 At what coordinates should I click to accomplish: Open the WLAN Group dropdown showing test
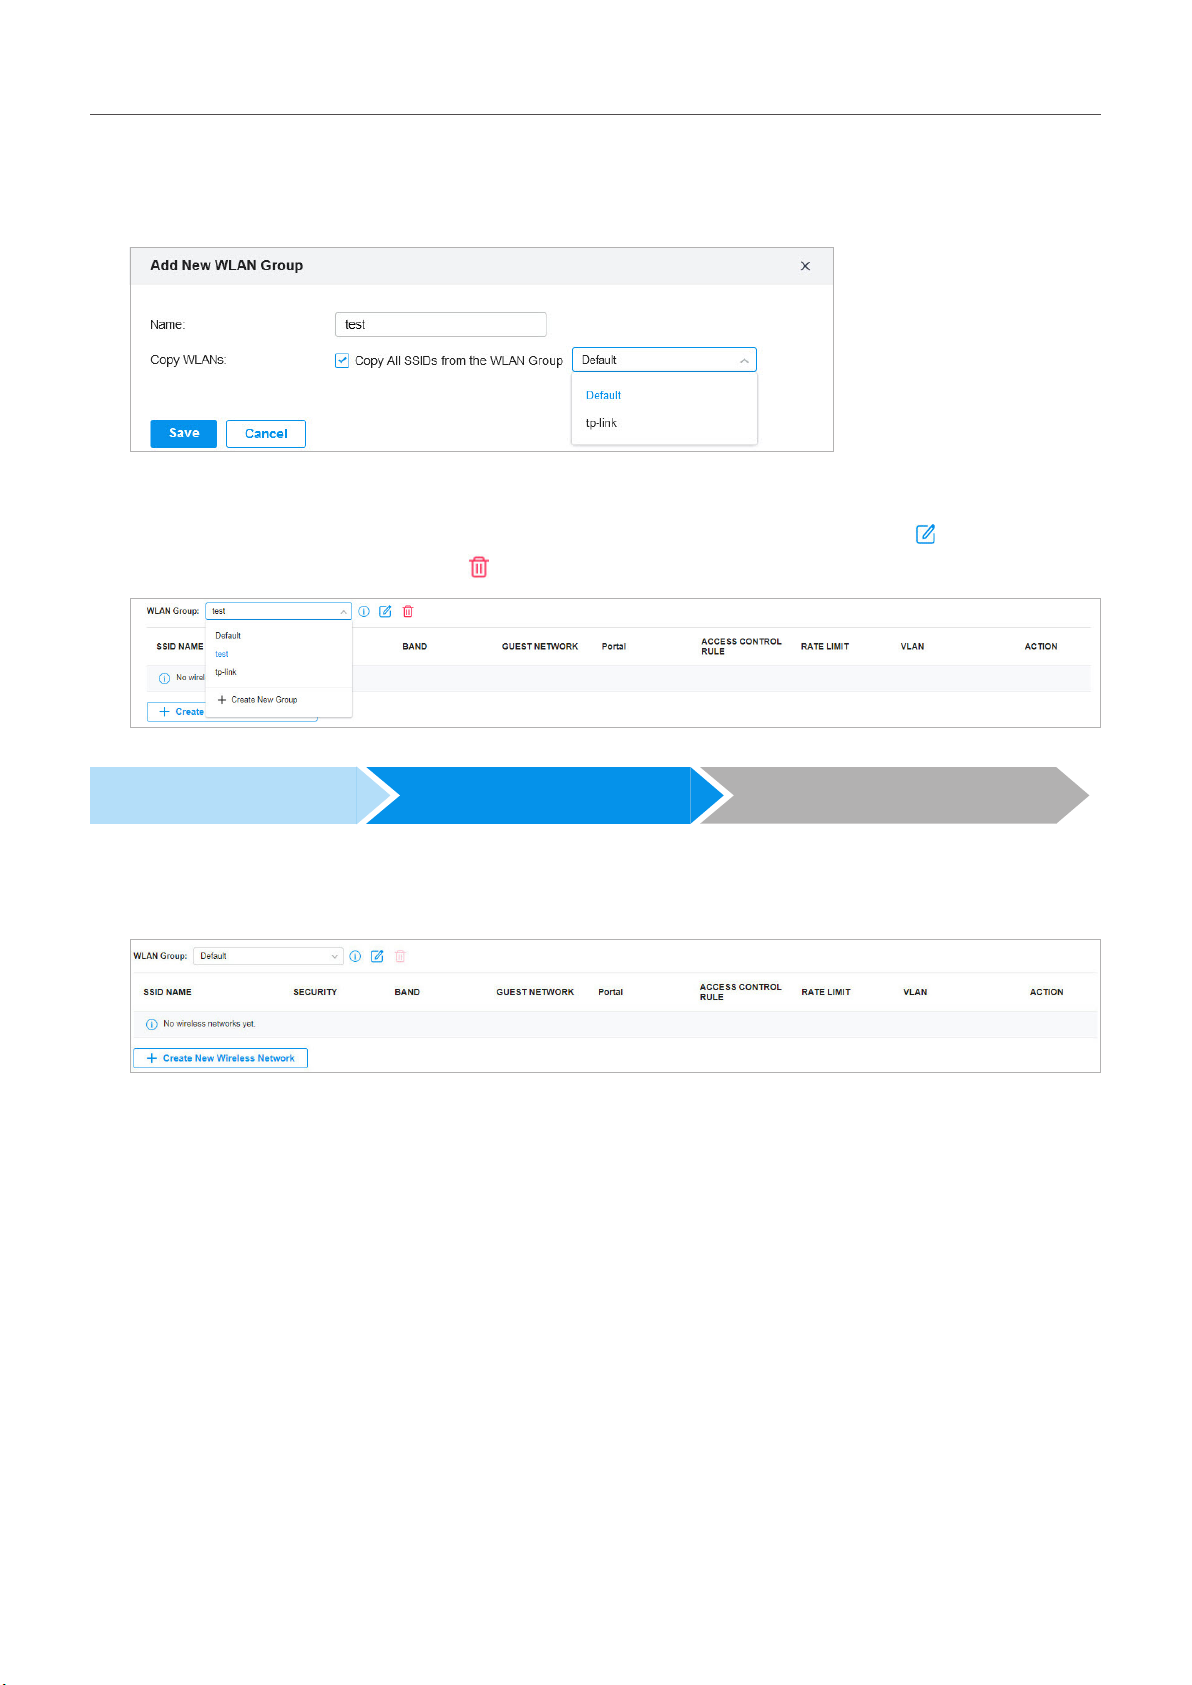pyautogui.click(x=278, y=611)
